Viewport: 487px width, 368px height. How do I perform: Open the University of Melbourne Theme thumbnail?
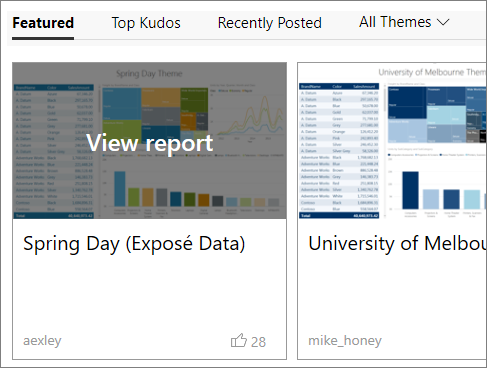coord(392,141)
